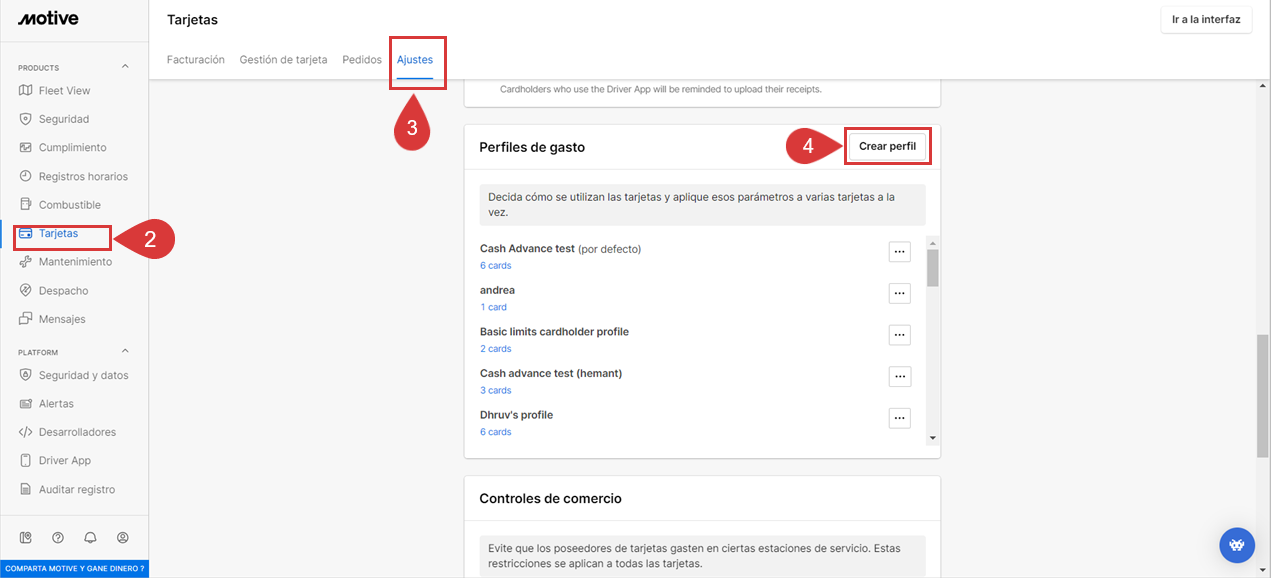Click the Driver App phone icon

coord(26,461)
